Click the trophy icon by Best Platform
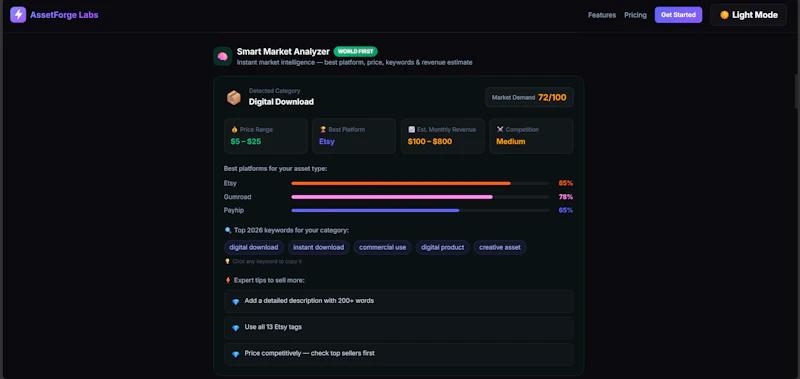 [322, 130]
